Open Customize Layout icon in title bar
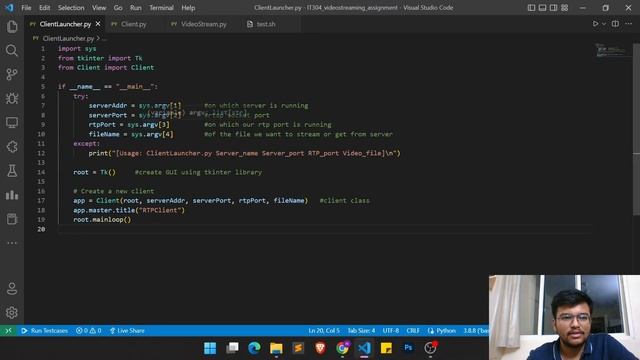The height and width of the screenshot is (360, 640). coord(564,8)
